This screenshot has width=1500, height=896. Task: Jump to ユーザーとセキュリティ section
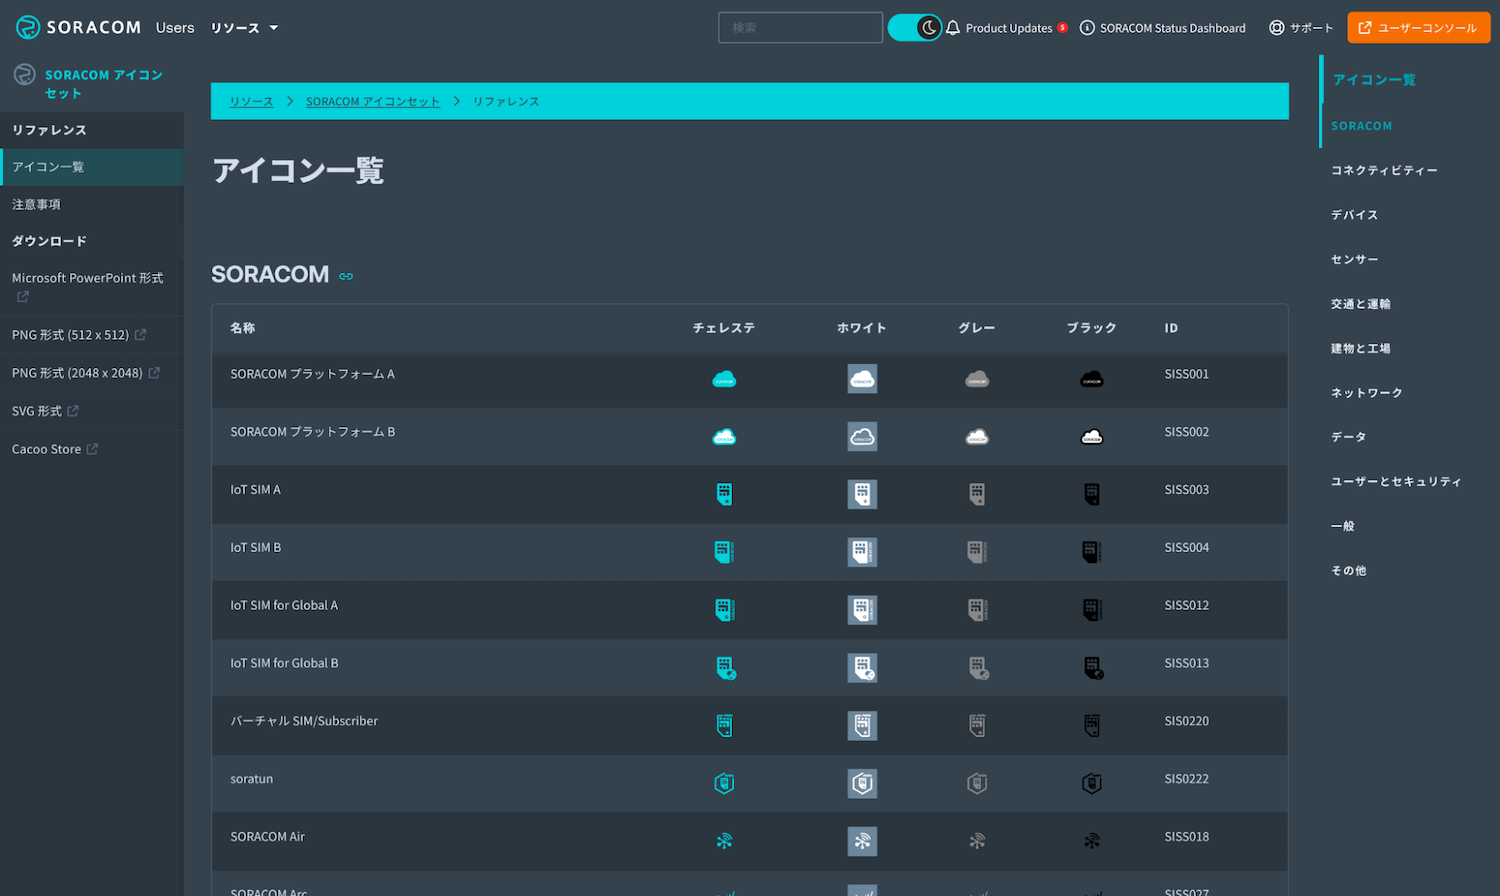1396,482
